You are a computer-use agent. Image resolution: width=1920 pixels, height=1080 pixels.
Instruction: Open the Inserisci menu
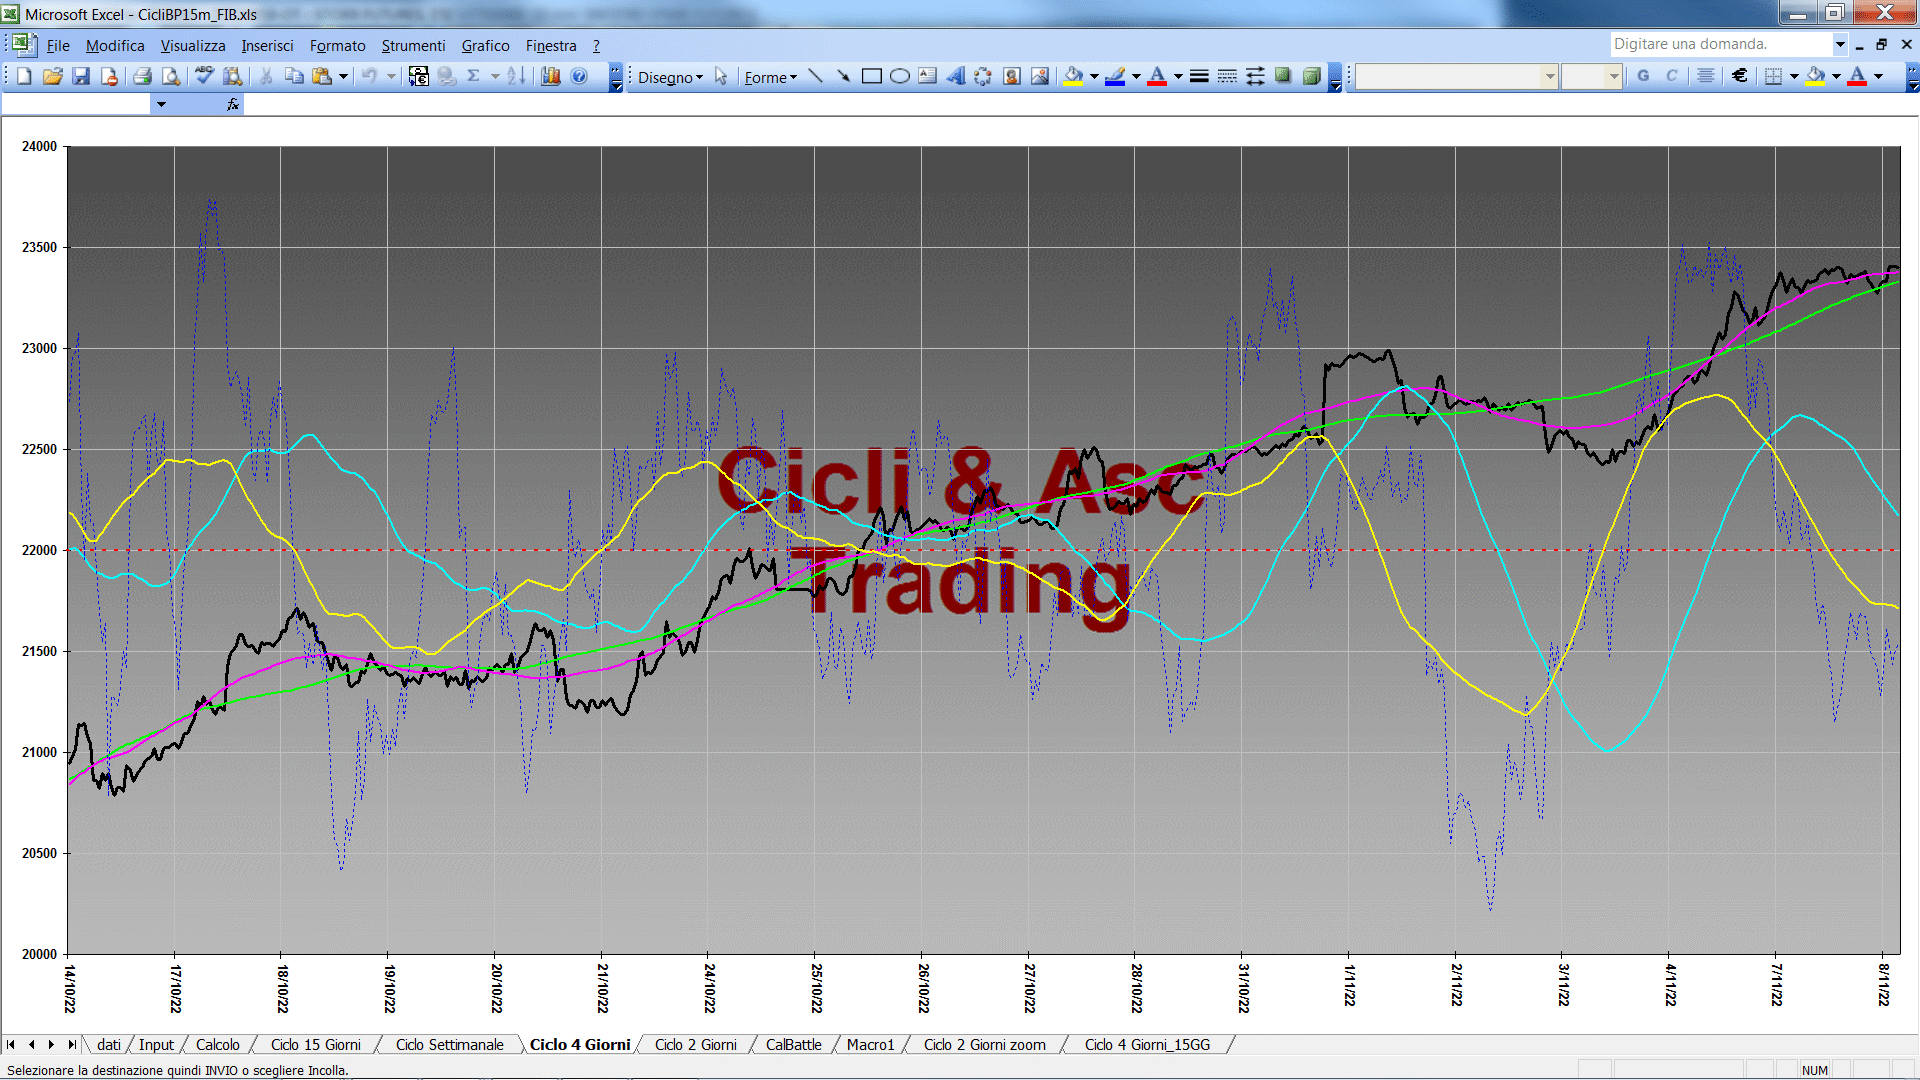(267, 46)
